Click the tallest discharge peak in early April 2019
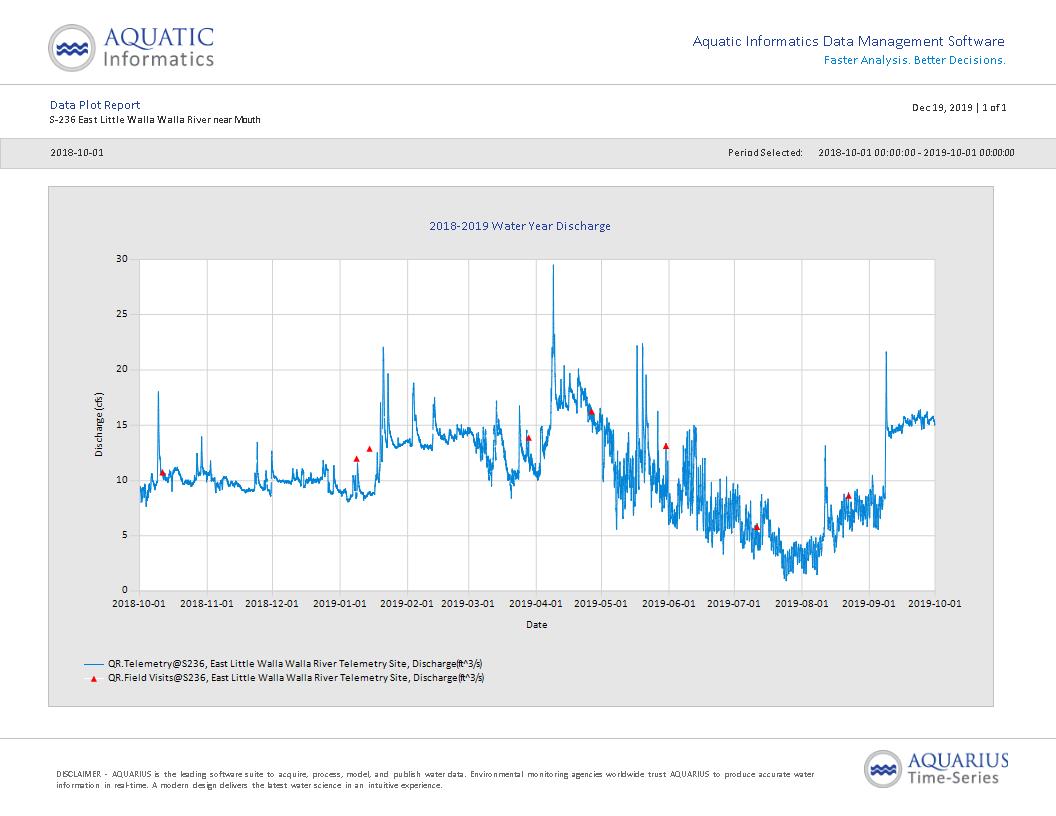This screenshot has height=816, width=1056. point(554,267)
